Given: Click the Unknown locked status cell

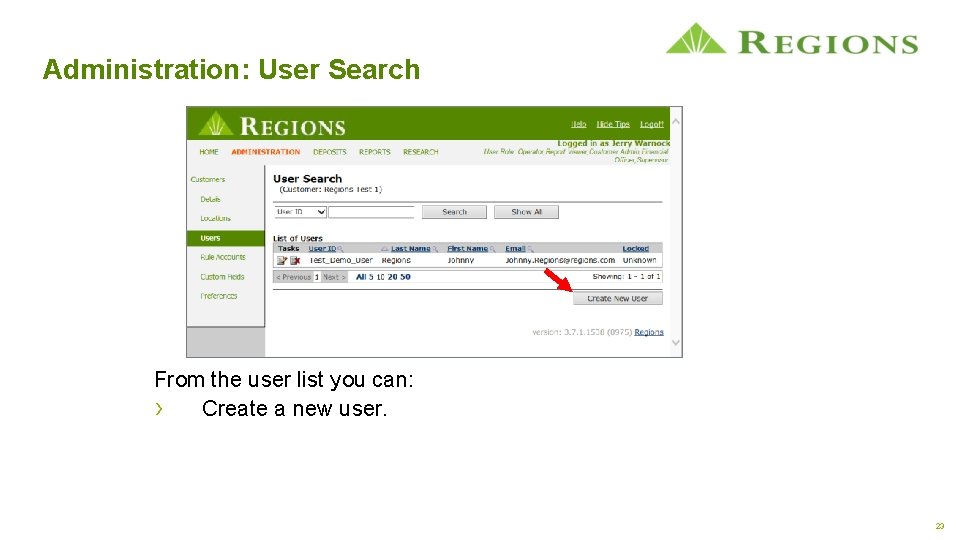Looking at the screenshot, I should 639,260.
